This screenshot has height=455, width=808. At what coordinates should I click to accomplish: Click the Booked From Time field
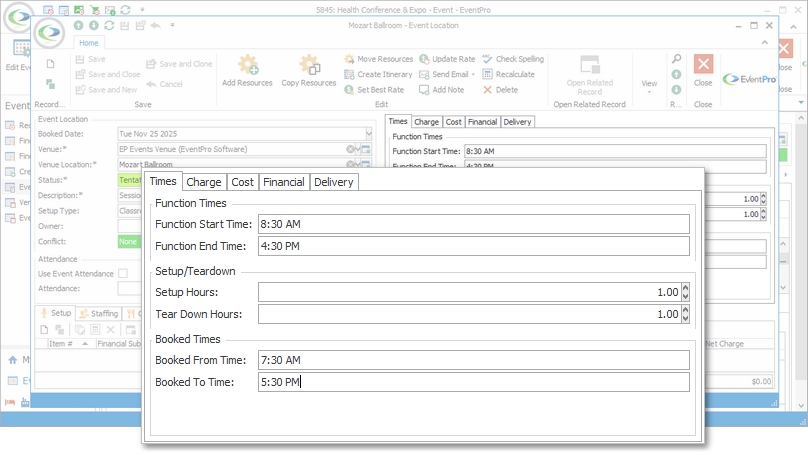474,360
